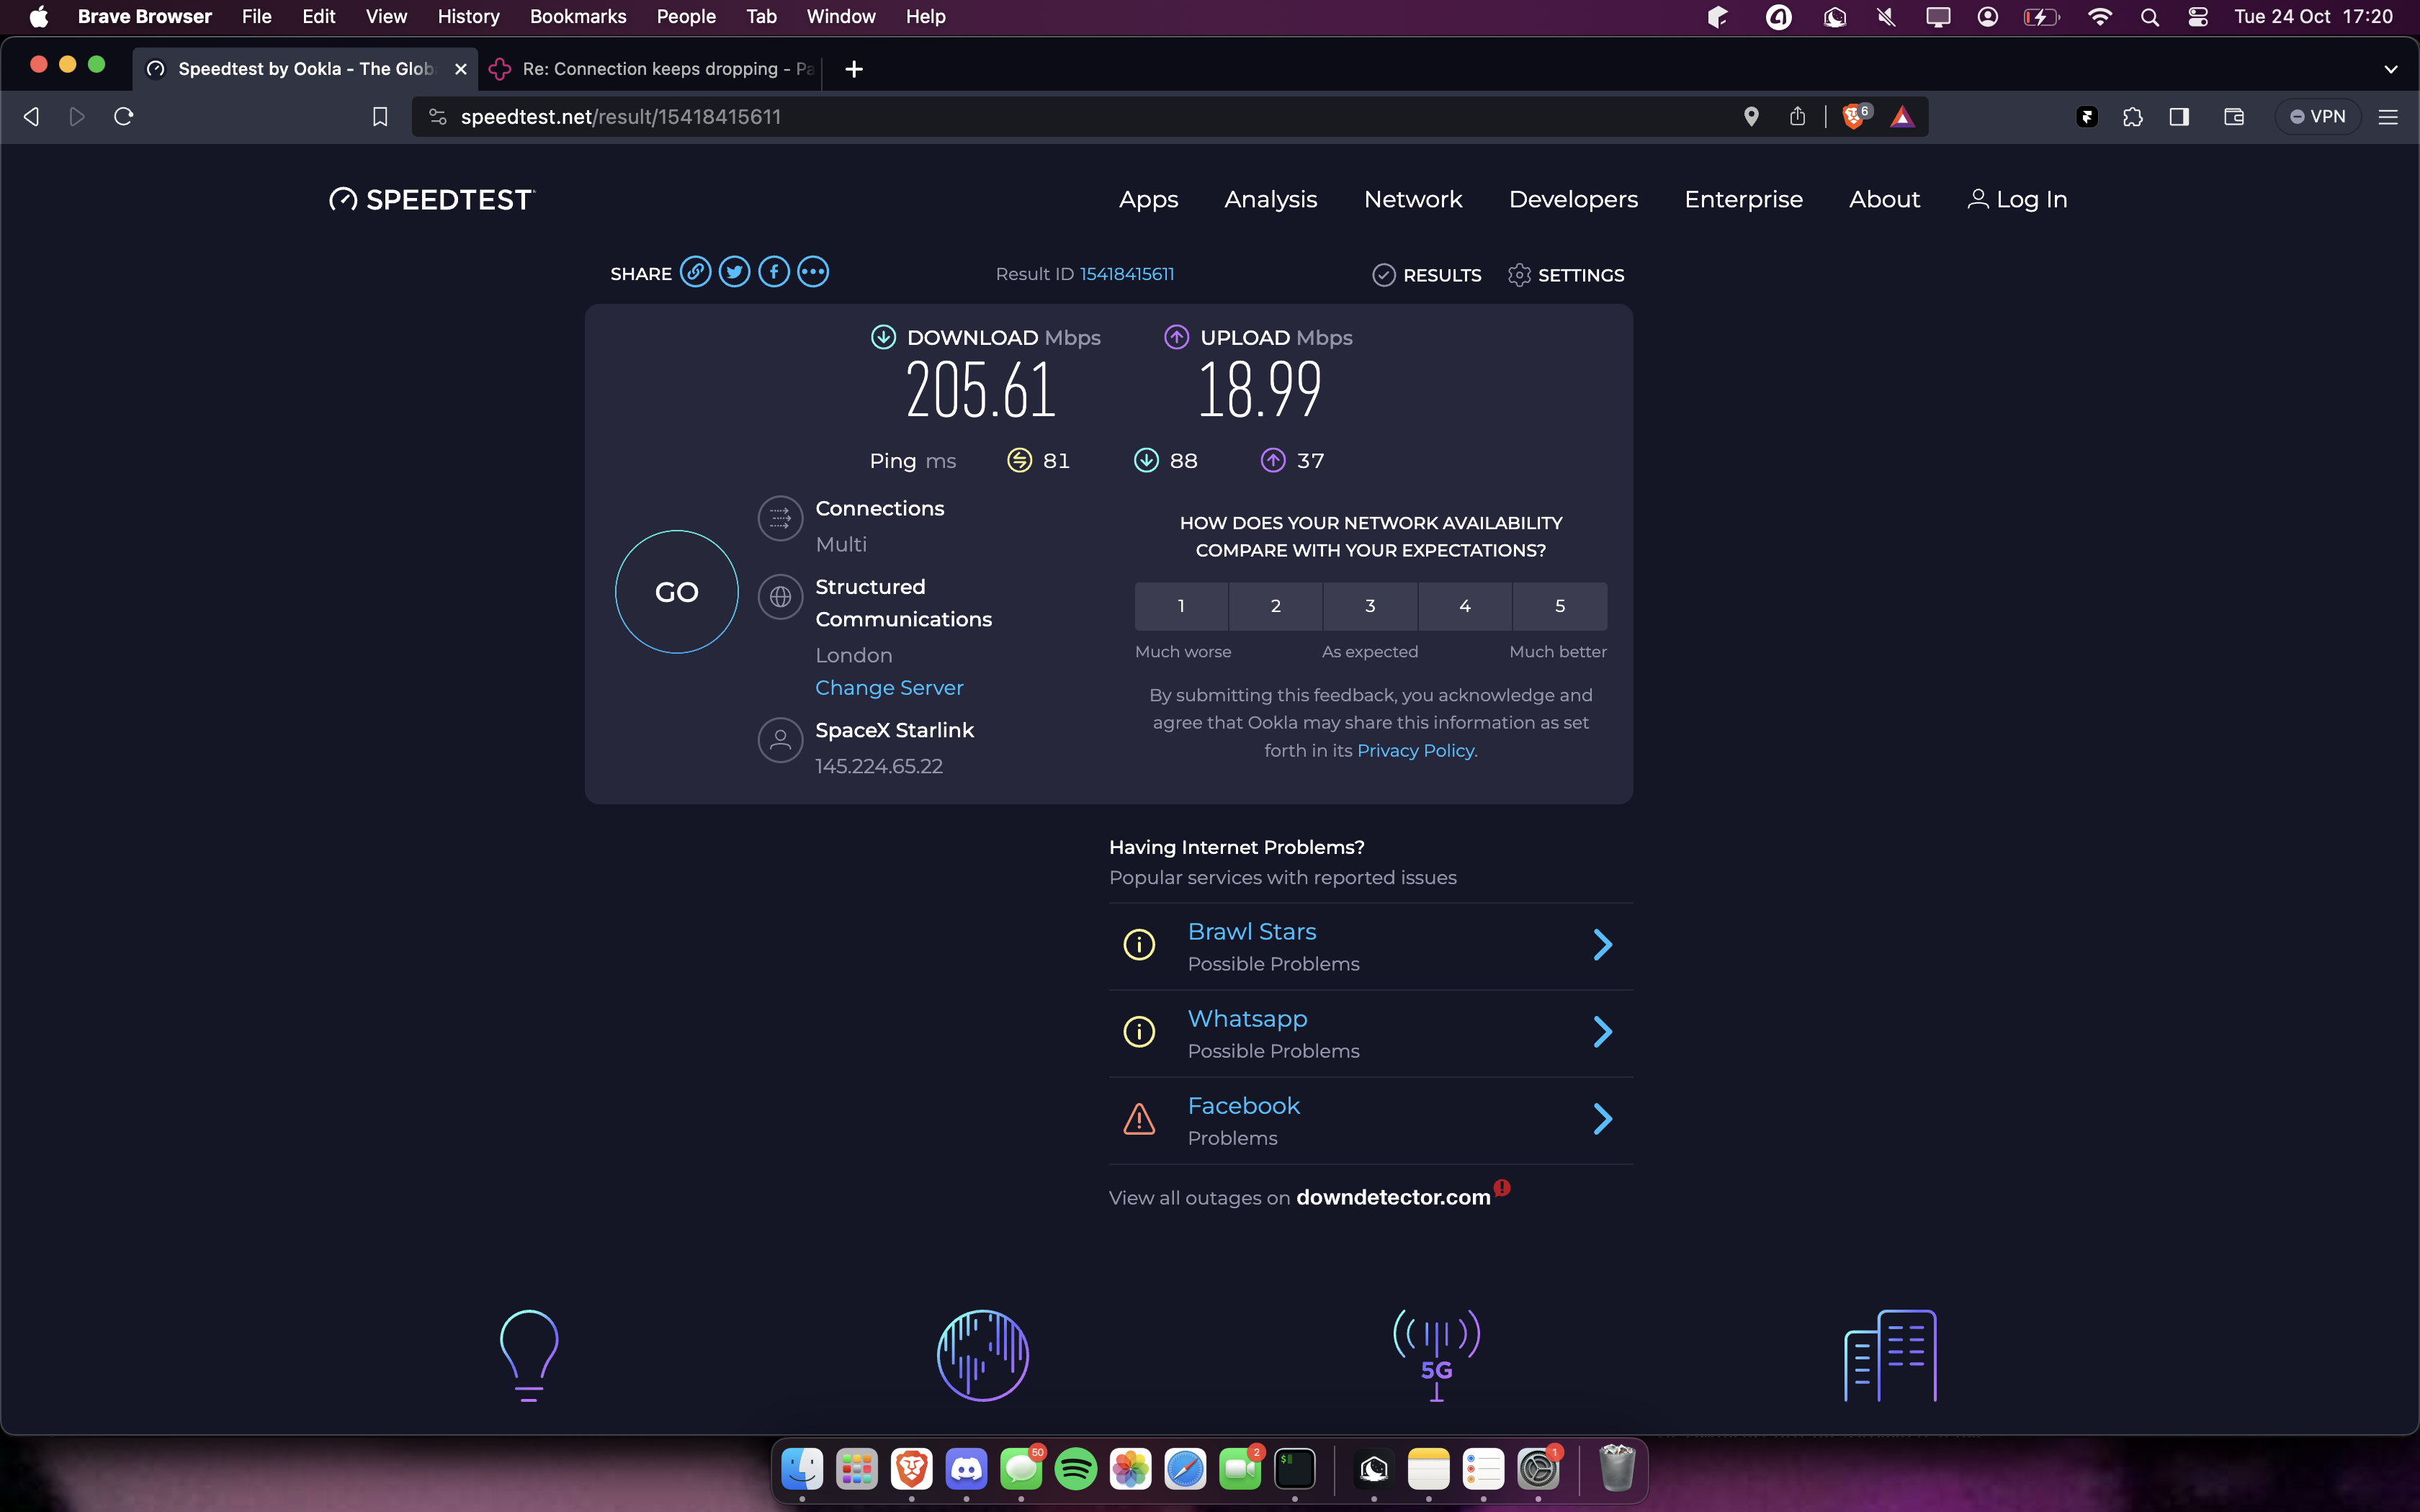Open the Bookmarks menu in the menu bar
Image resolution: width=2420 pixels, height=1512 pixels.
point(577,16)
